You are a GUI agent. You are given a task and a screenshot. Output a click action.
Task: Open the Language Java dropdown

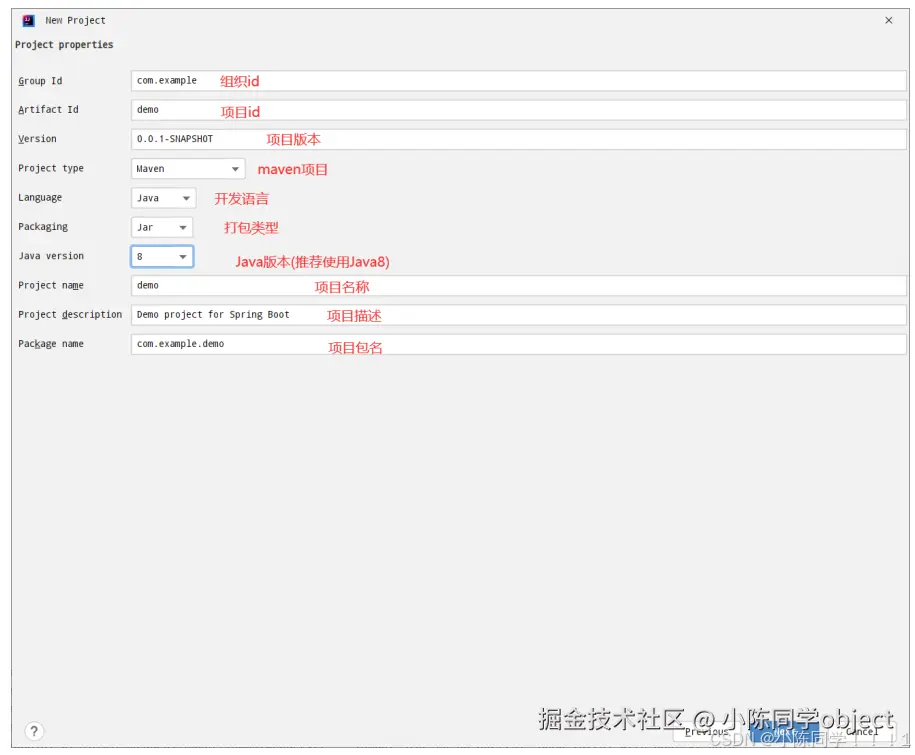(x=163, y=198)
